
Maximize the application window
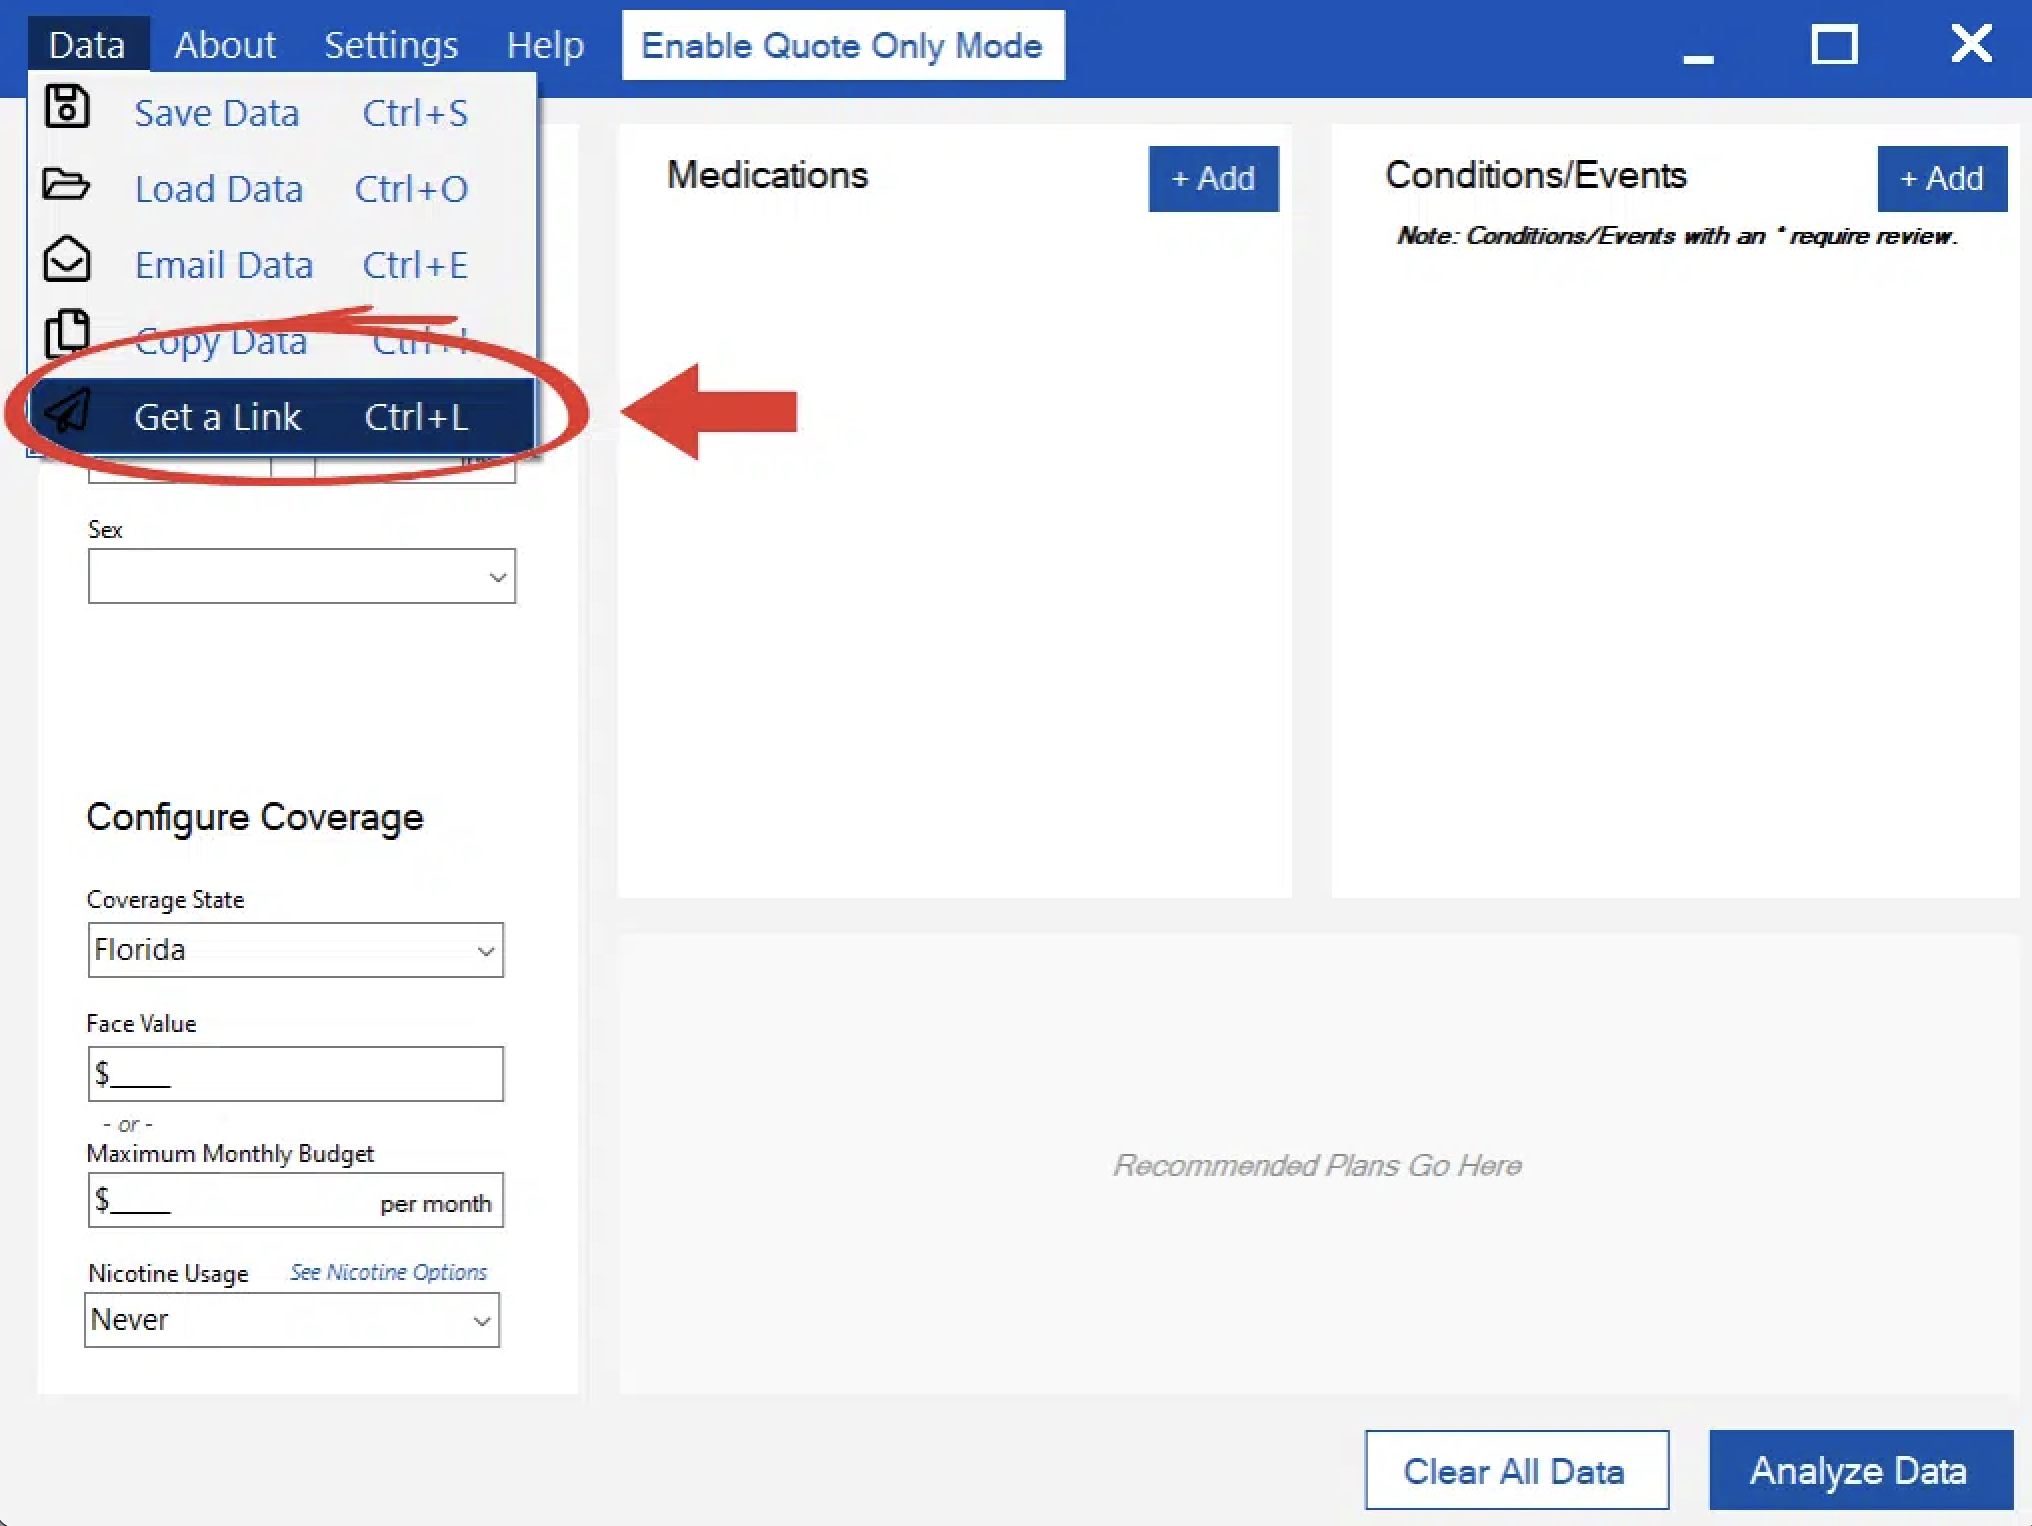pos(1833,45)
